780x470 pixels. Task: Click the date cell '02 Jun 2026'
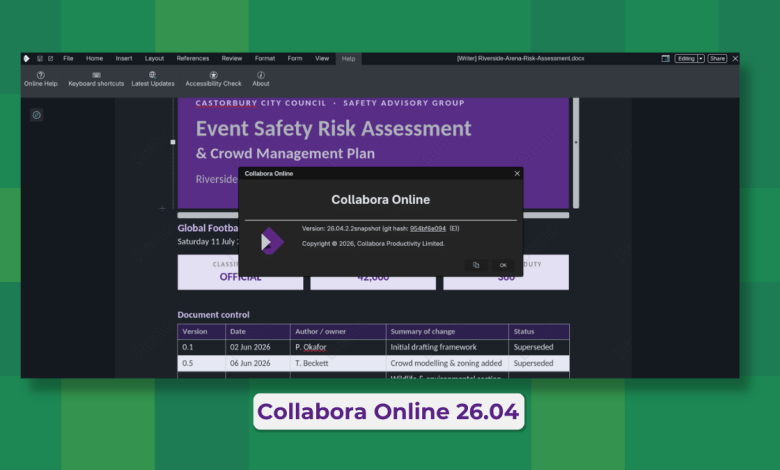258,347
